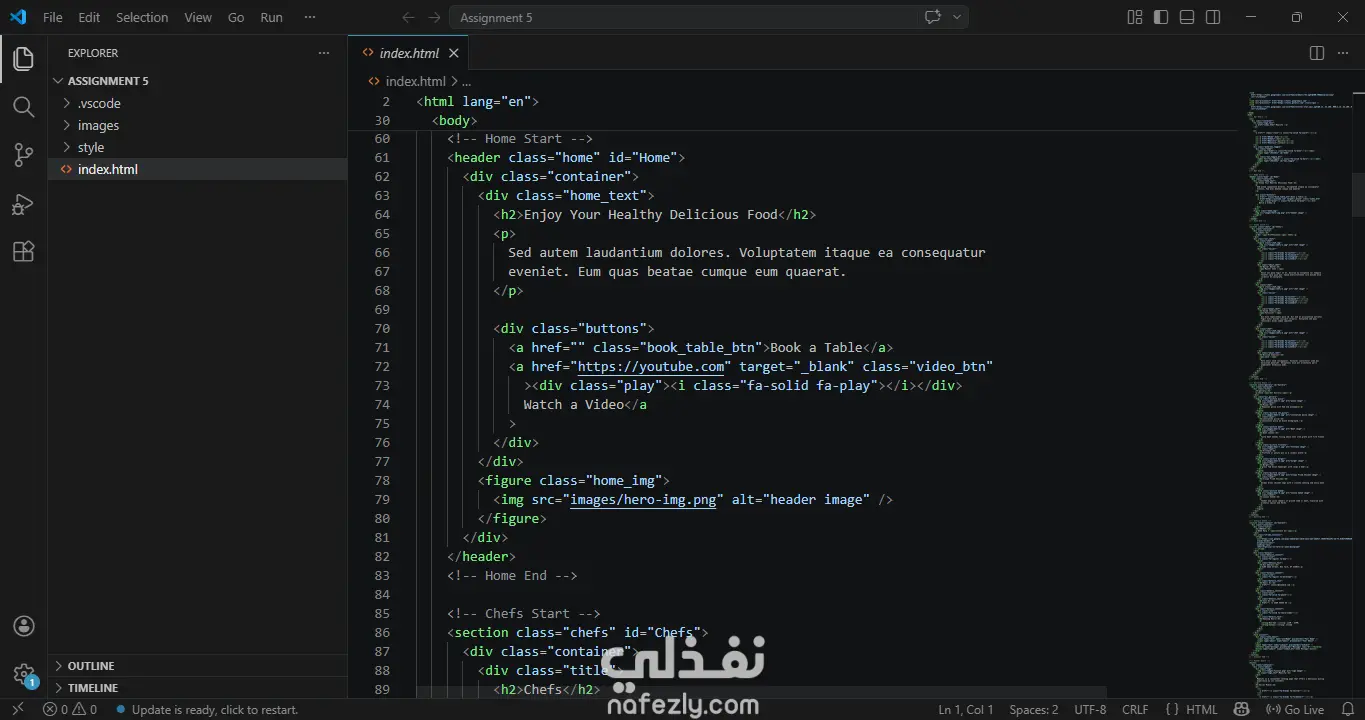Follow images/hero-img.png link in code
Viewport: 1365px width, 720px height.
[x=643, y=499]
